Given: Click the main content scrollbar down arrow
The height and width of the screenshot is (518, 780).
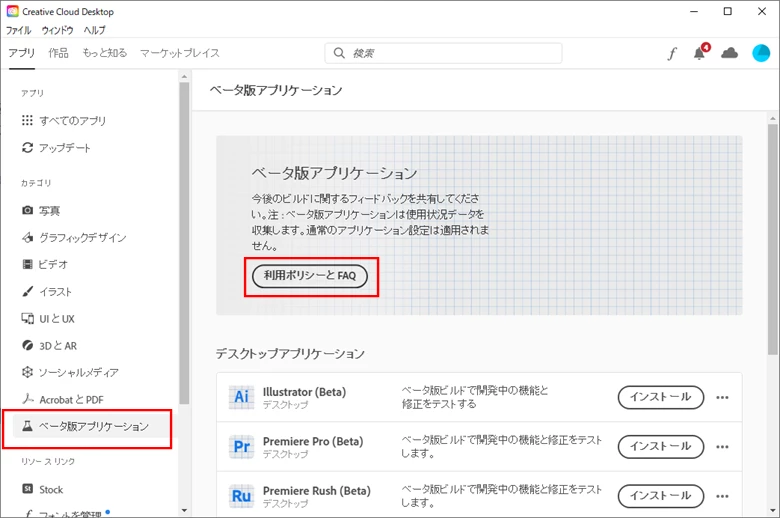Looking at the screenshot, I should coord(773,510).
